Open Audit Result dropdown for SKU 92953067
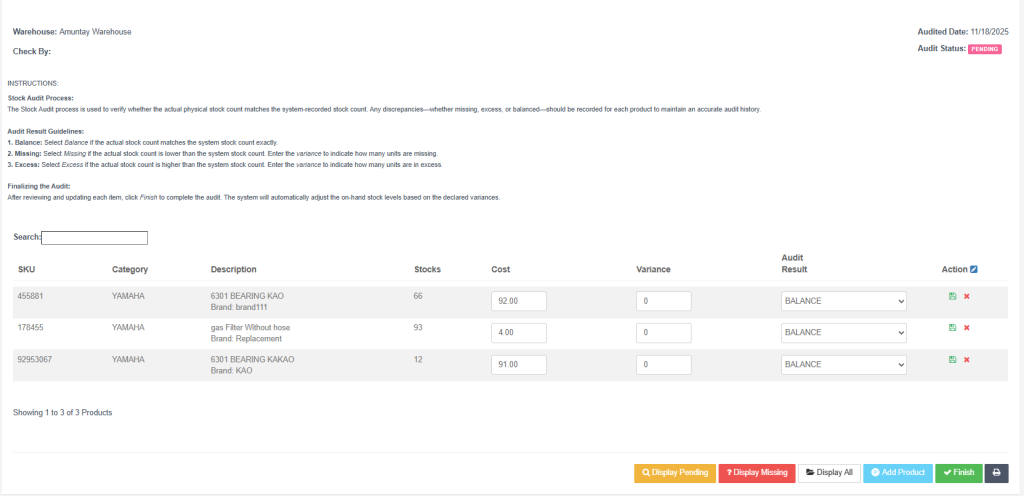The width and height of the screenshot is (1024, 496). click(x=843, y=365)
